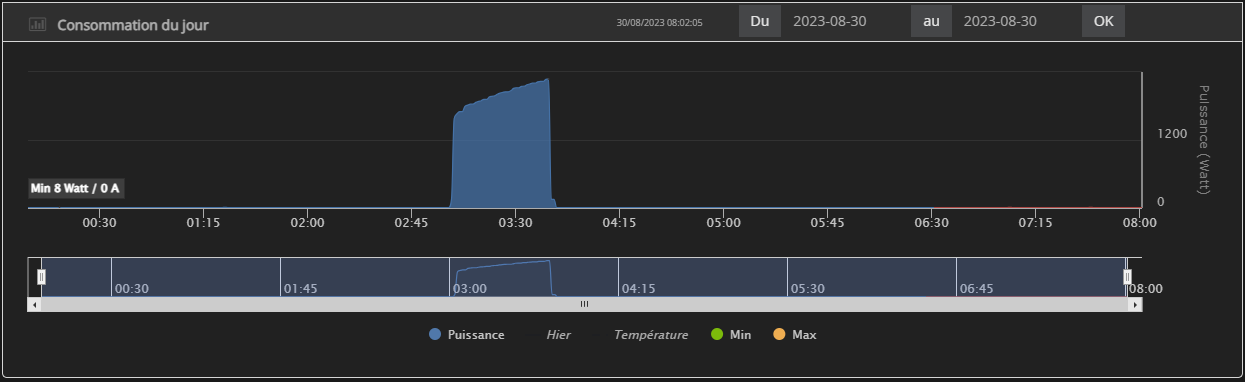Screen dimensions: 1245x382
Task: Click the timestamp 30/08/2023 08:02:05
Action: pos(659,22)
